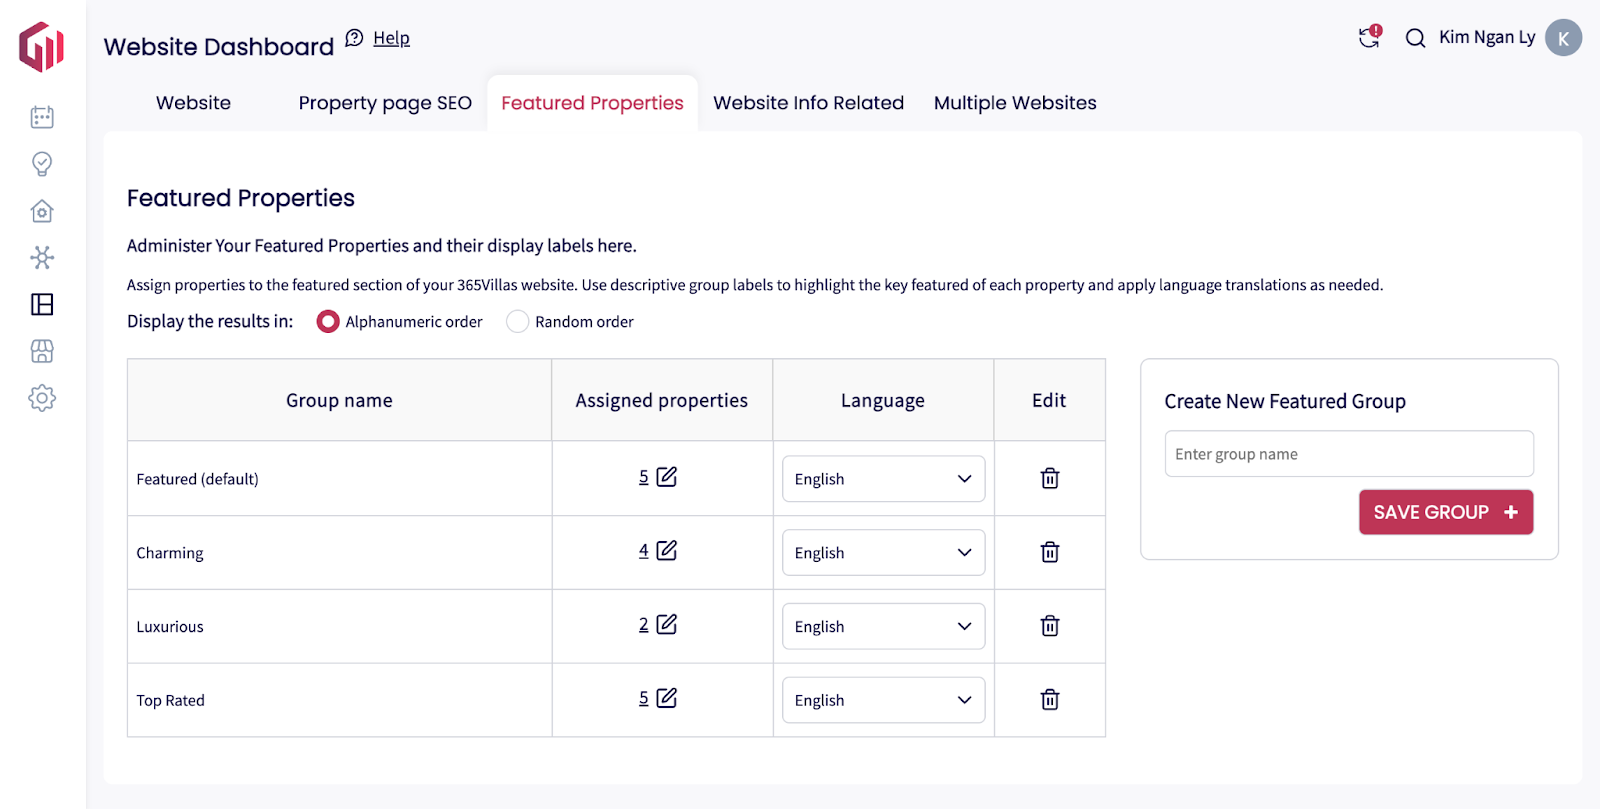1600x809 pixels.
Task: Open the Help link
Action: tap(391, 38)
